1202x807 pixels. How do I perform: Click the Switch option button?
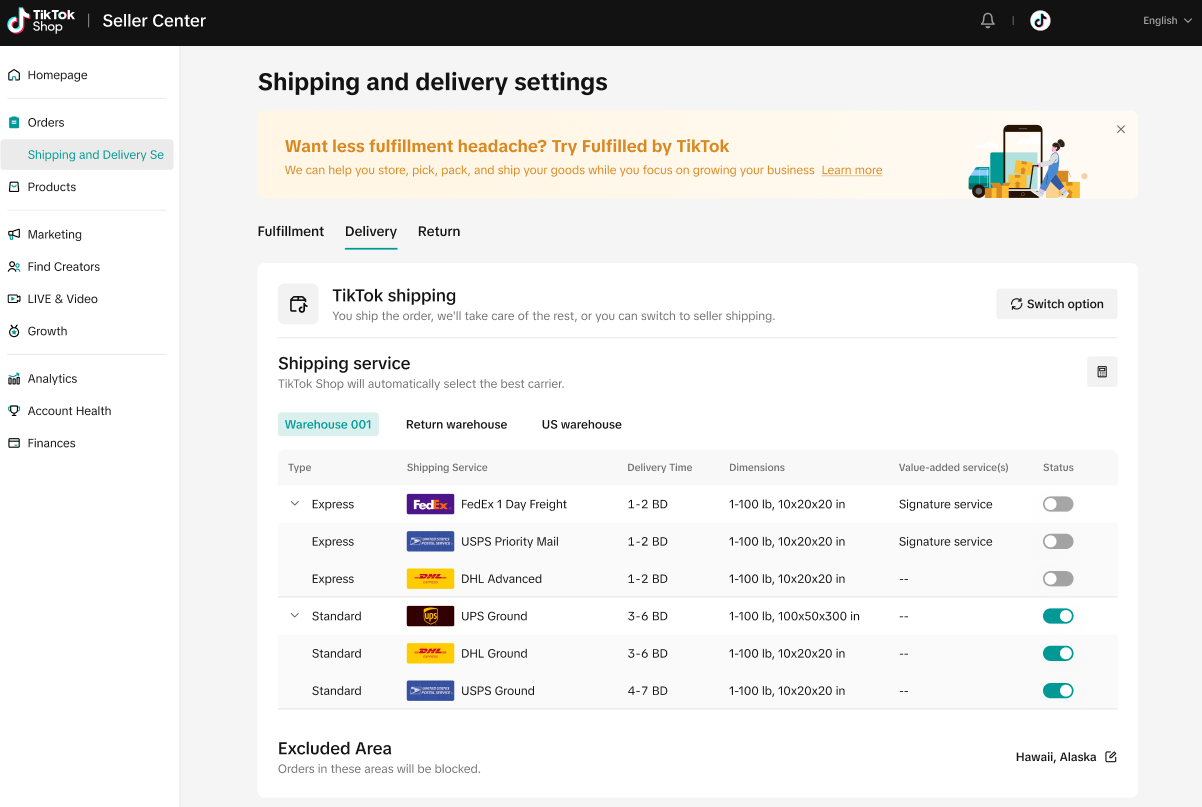pyautogui.click(x=1056, y=304)
